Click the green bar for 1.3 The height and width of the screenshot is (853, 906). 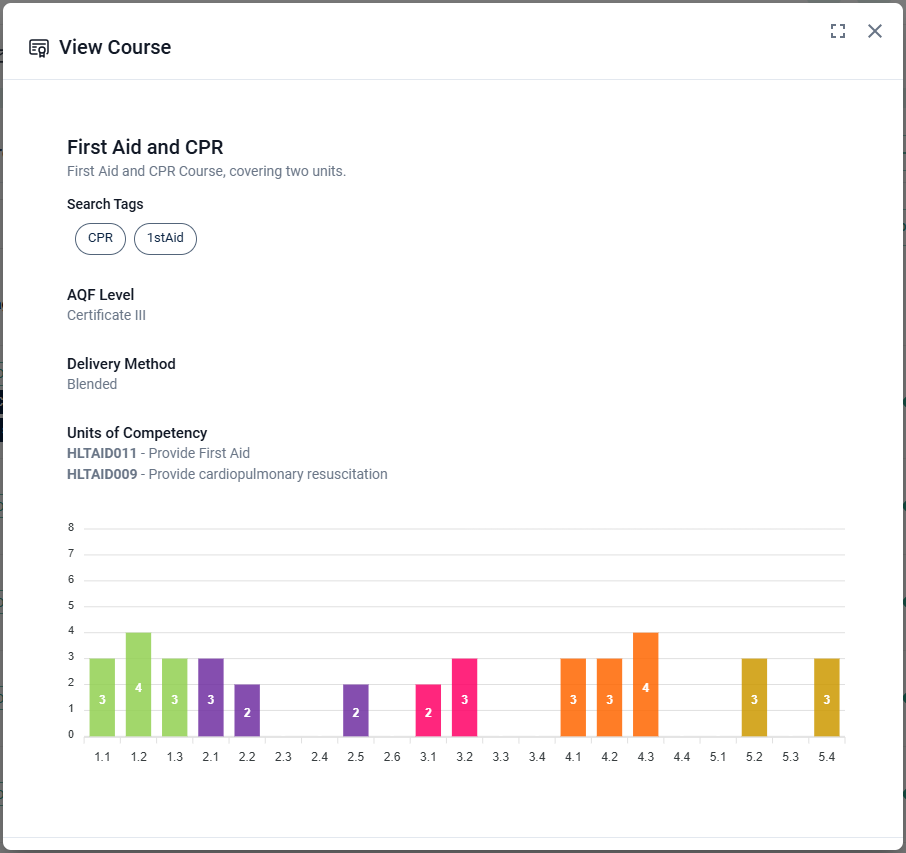[x=174, y=698]
